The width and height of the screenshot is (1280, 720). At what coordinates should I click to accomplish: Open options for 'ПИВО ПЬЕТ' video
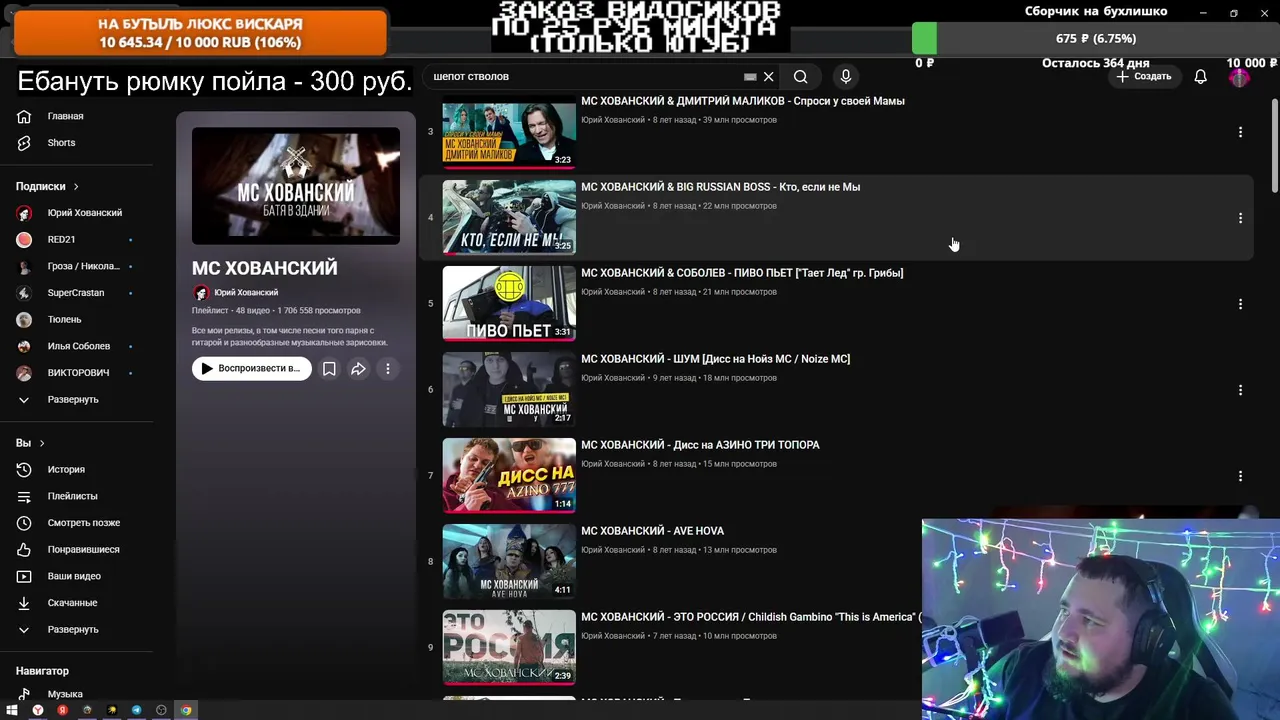click(1240, 304)
